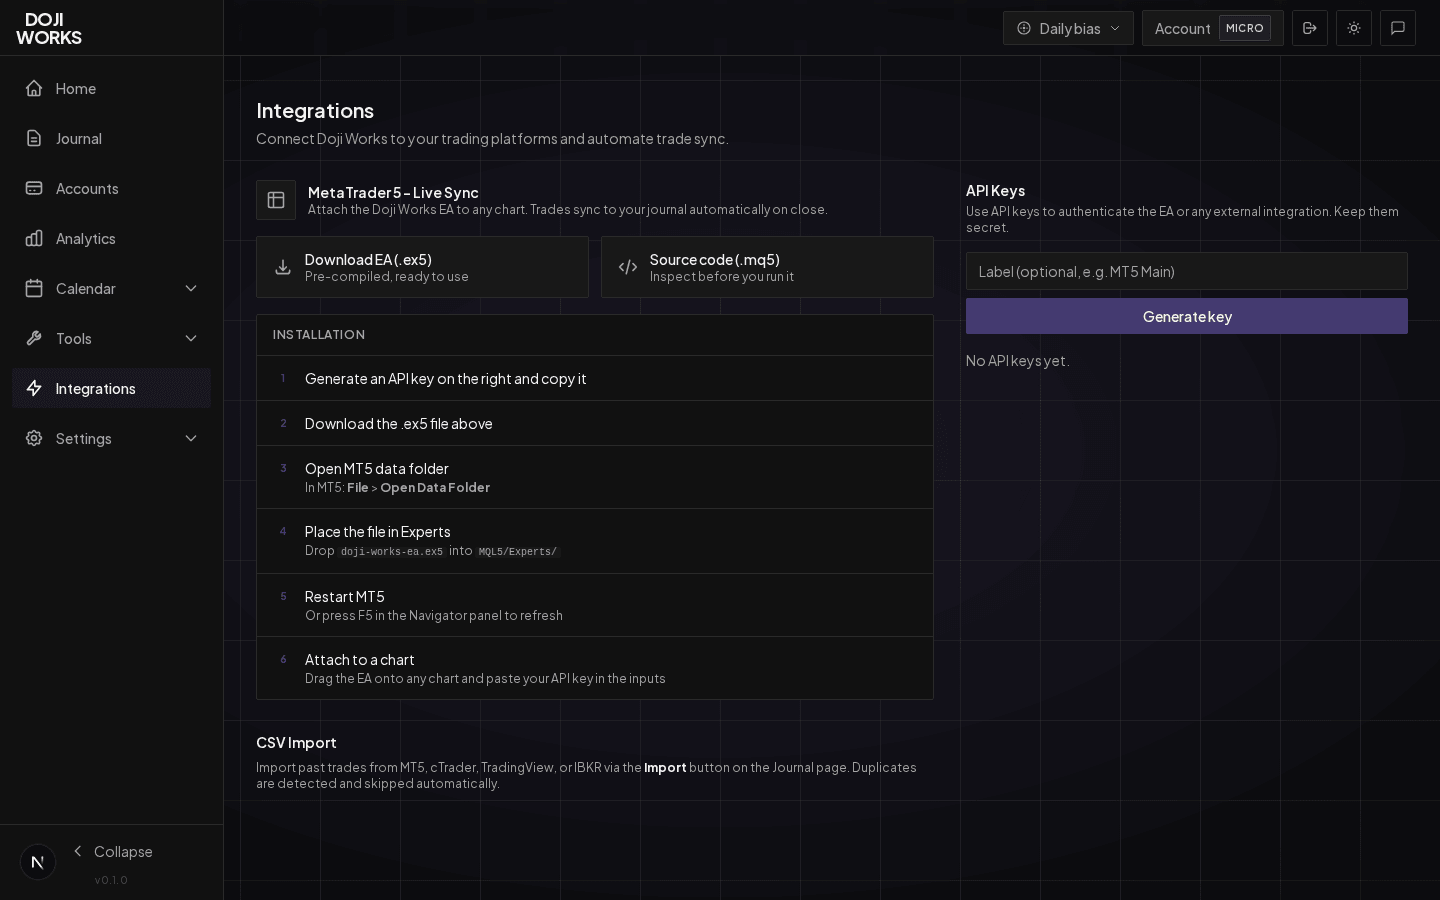Expand the Calendar submenu chevron

click(191, 288)
